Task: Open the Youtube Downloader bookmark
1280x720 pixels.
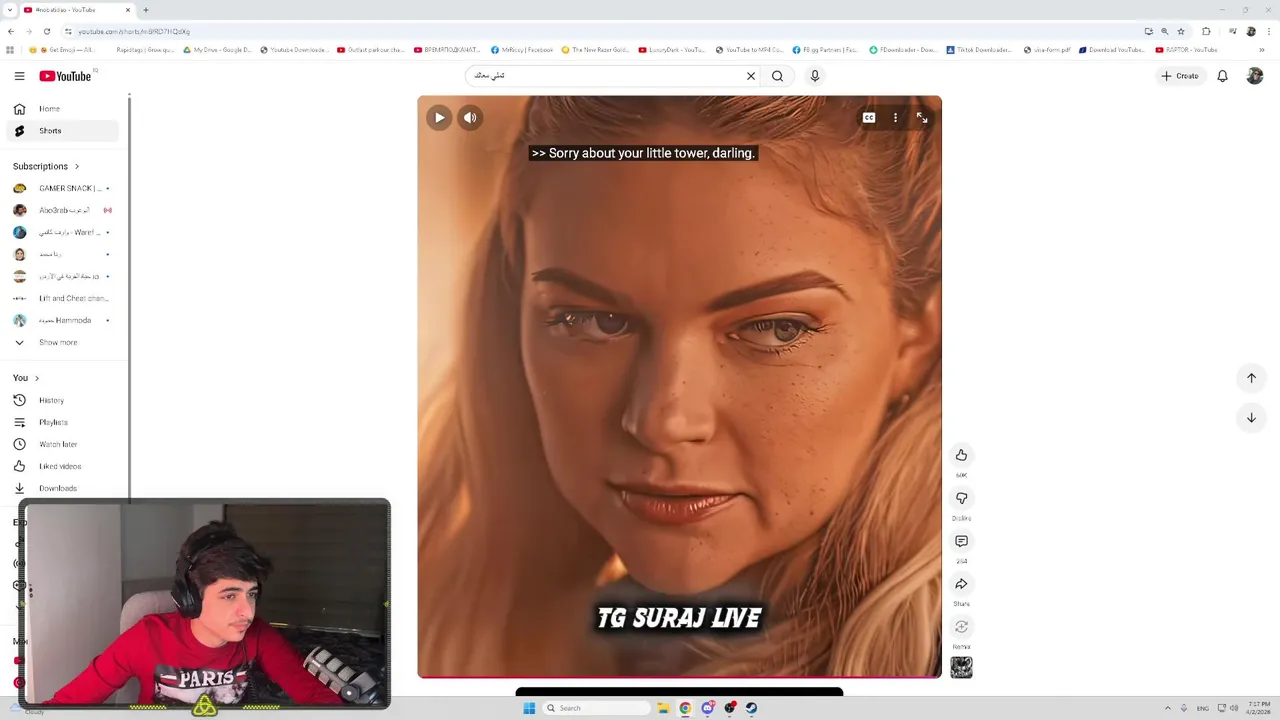Action: point(297,50)
